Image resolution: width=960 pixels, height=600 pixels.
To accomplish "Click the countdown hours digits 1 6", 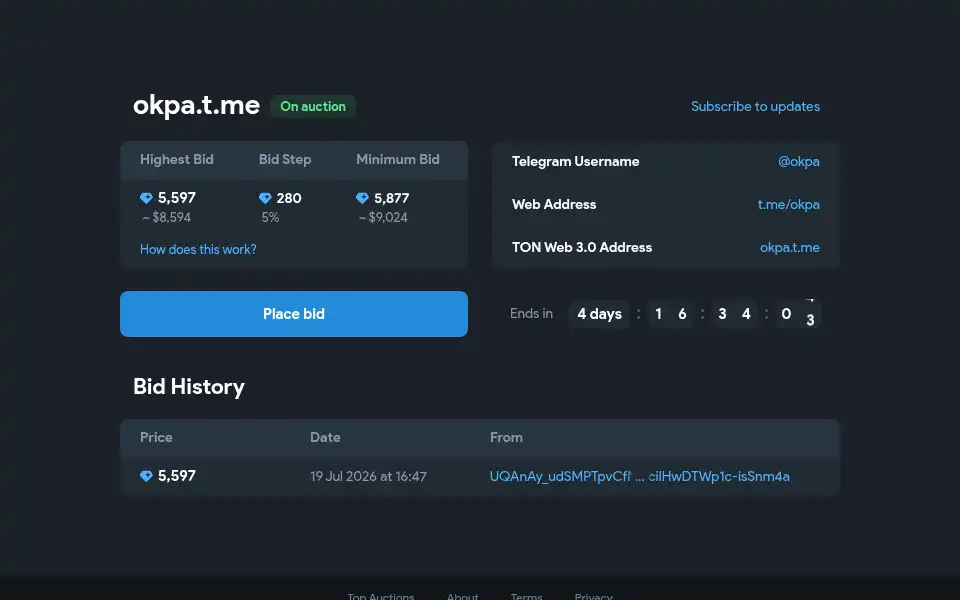I will coord(670,313).
